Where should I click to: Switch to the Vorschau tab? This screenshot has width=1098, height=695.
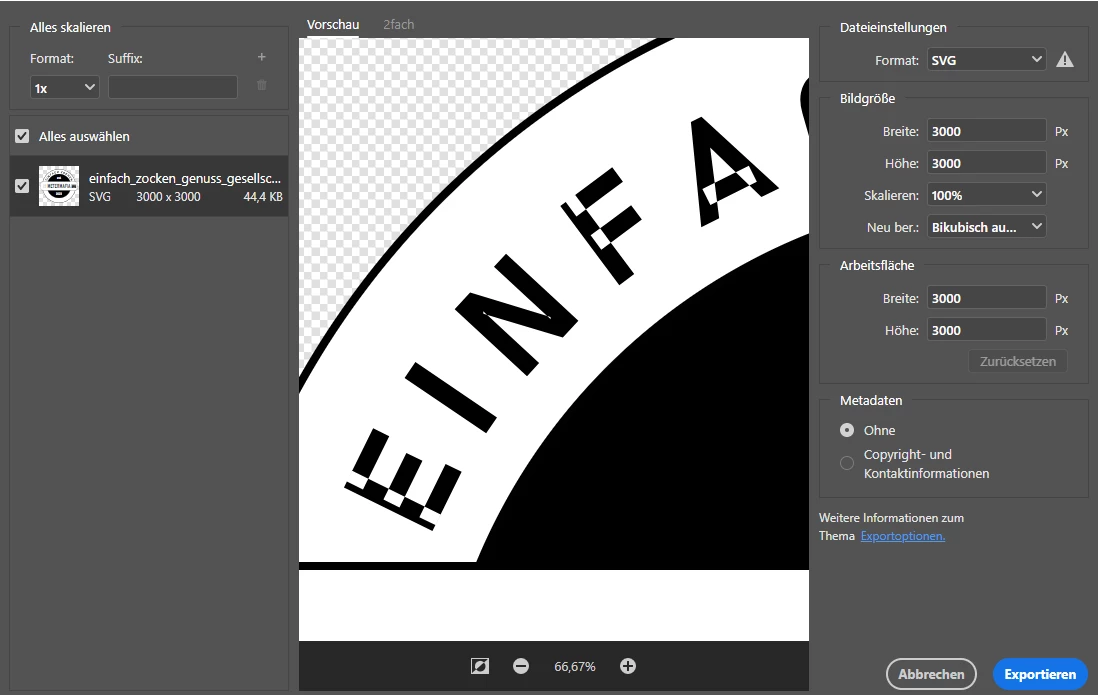(333, 25)
